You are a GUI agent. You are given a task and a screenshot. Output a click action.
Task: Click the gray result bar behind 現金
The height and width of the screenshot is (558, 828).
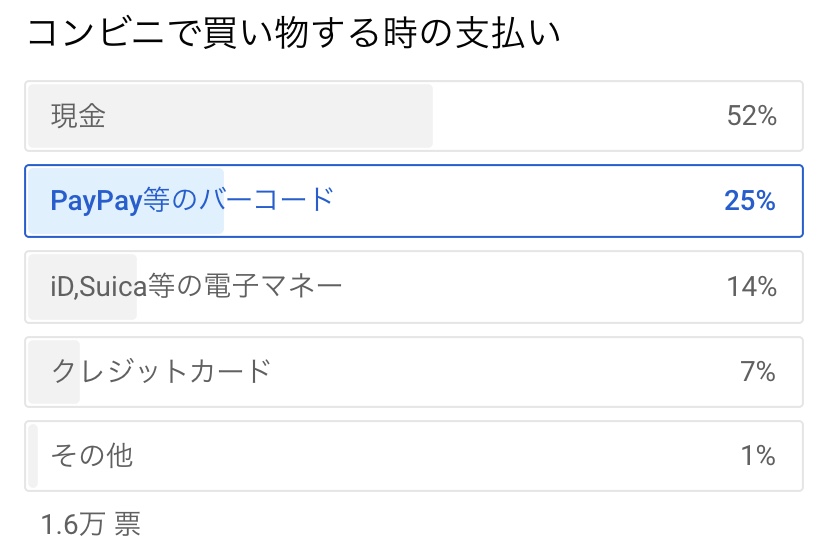[230, 116]
